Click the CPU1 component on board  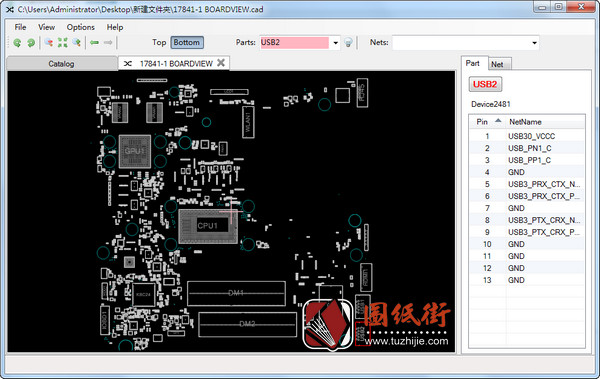click(x=208, y=226)
